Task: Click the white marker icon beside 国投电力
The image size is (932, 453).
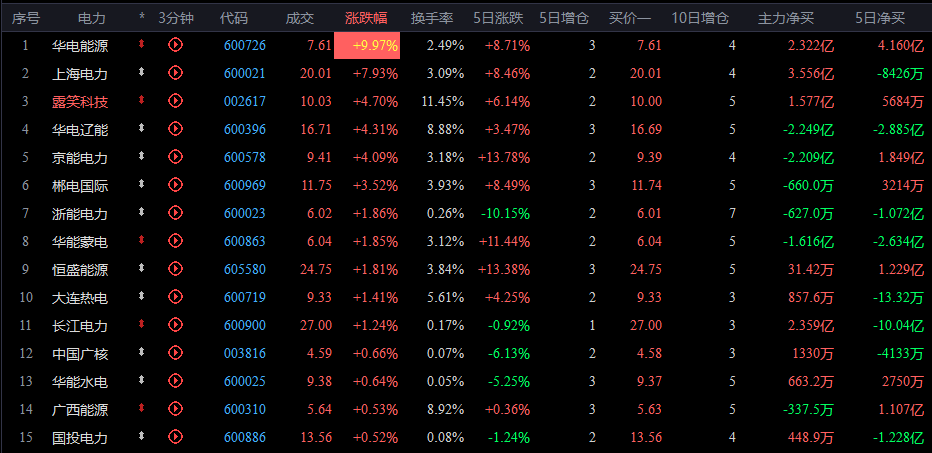Action: point(141,436)
